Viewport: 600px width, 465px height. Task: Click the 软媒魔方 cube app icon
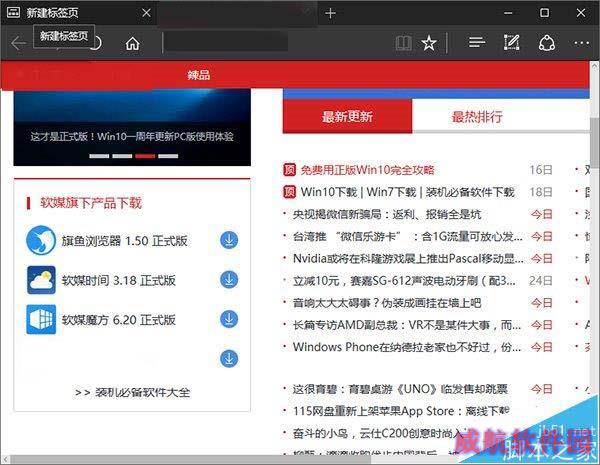(x=41, y=319)
